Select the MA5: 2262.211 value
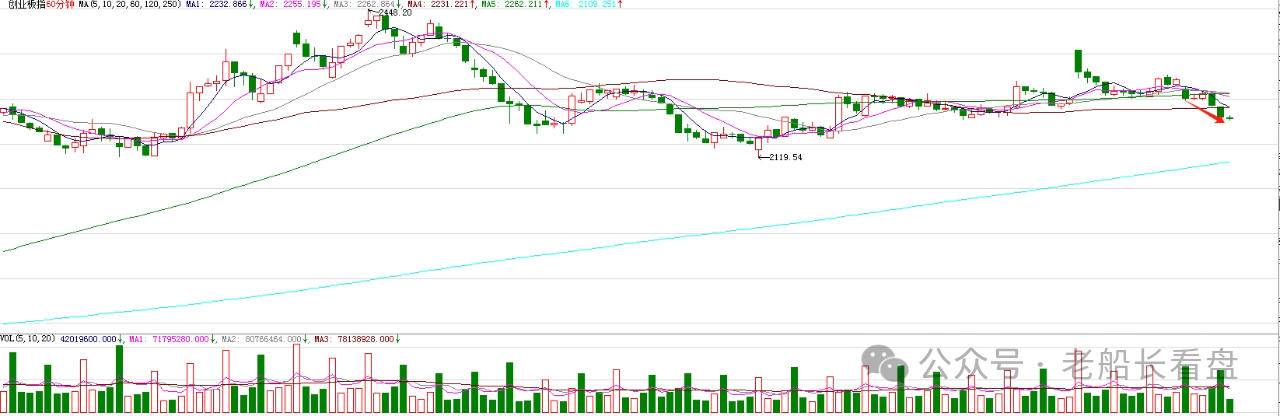Viewport: 1280px width, 416px height. click(513, 5)
